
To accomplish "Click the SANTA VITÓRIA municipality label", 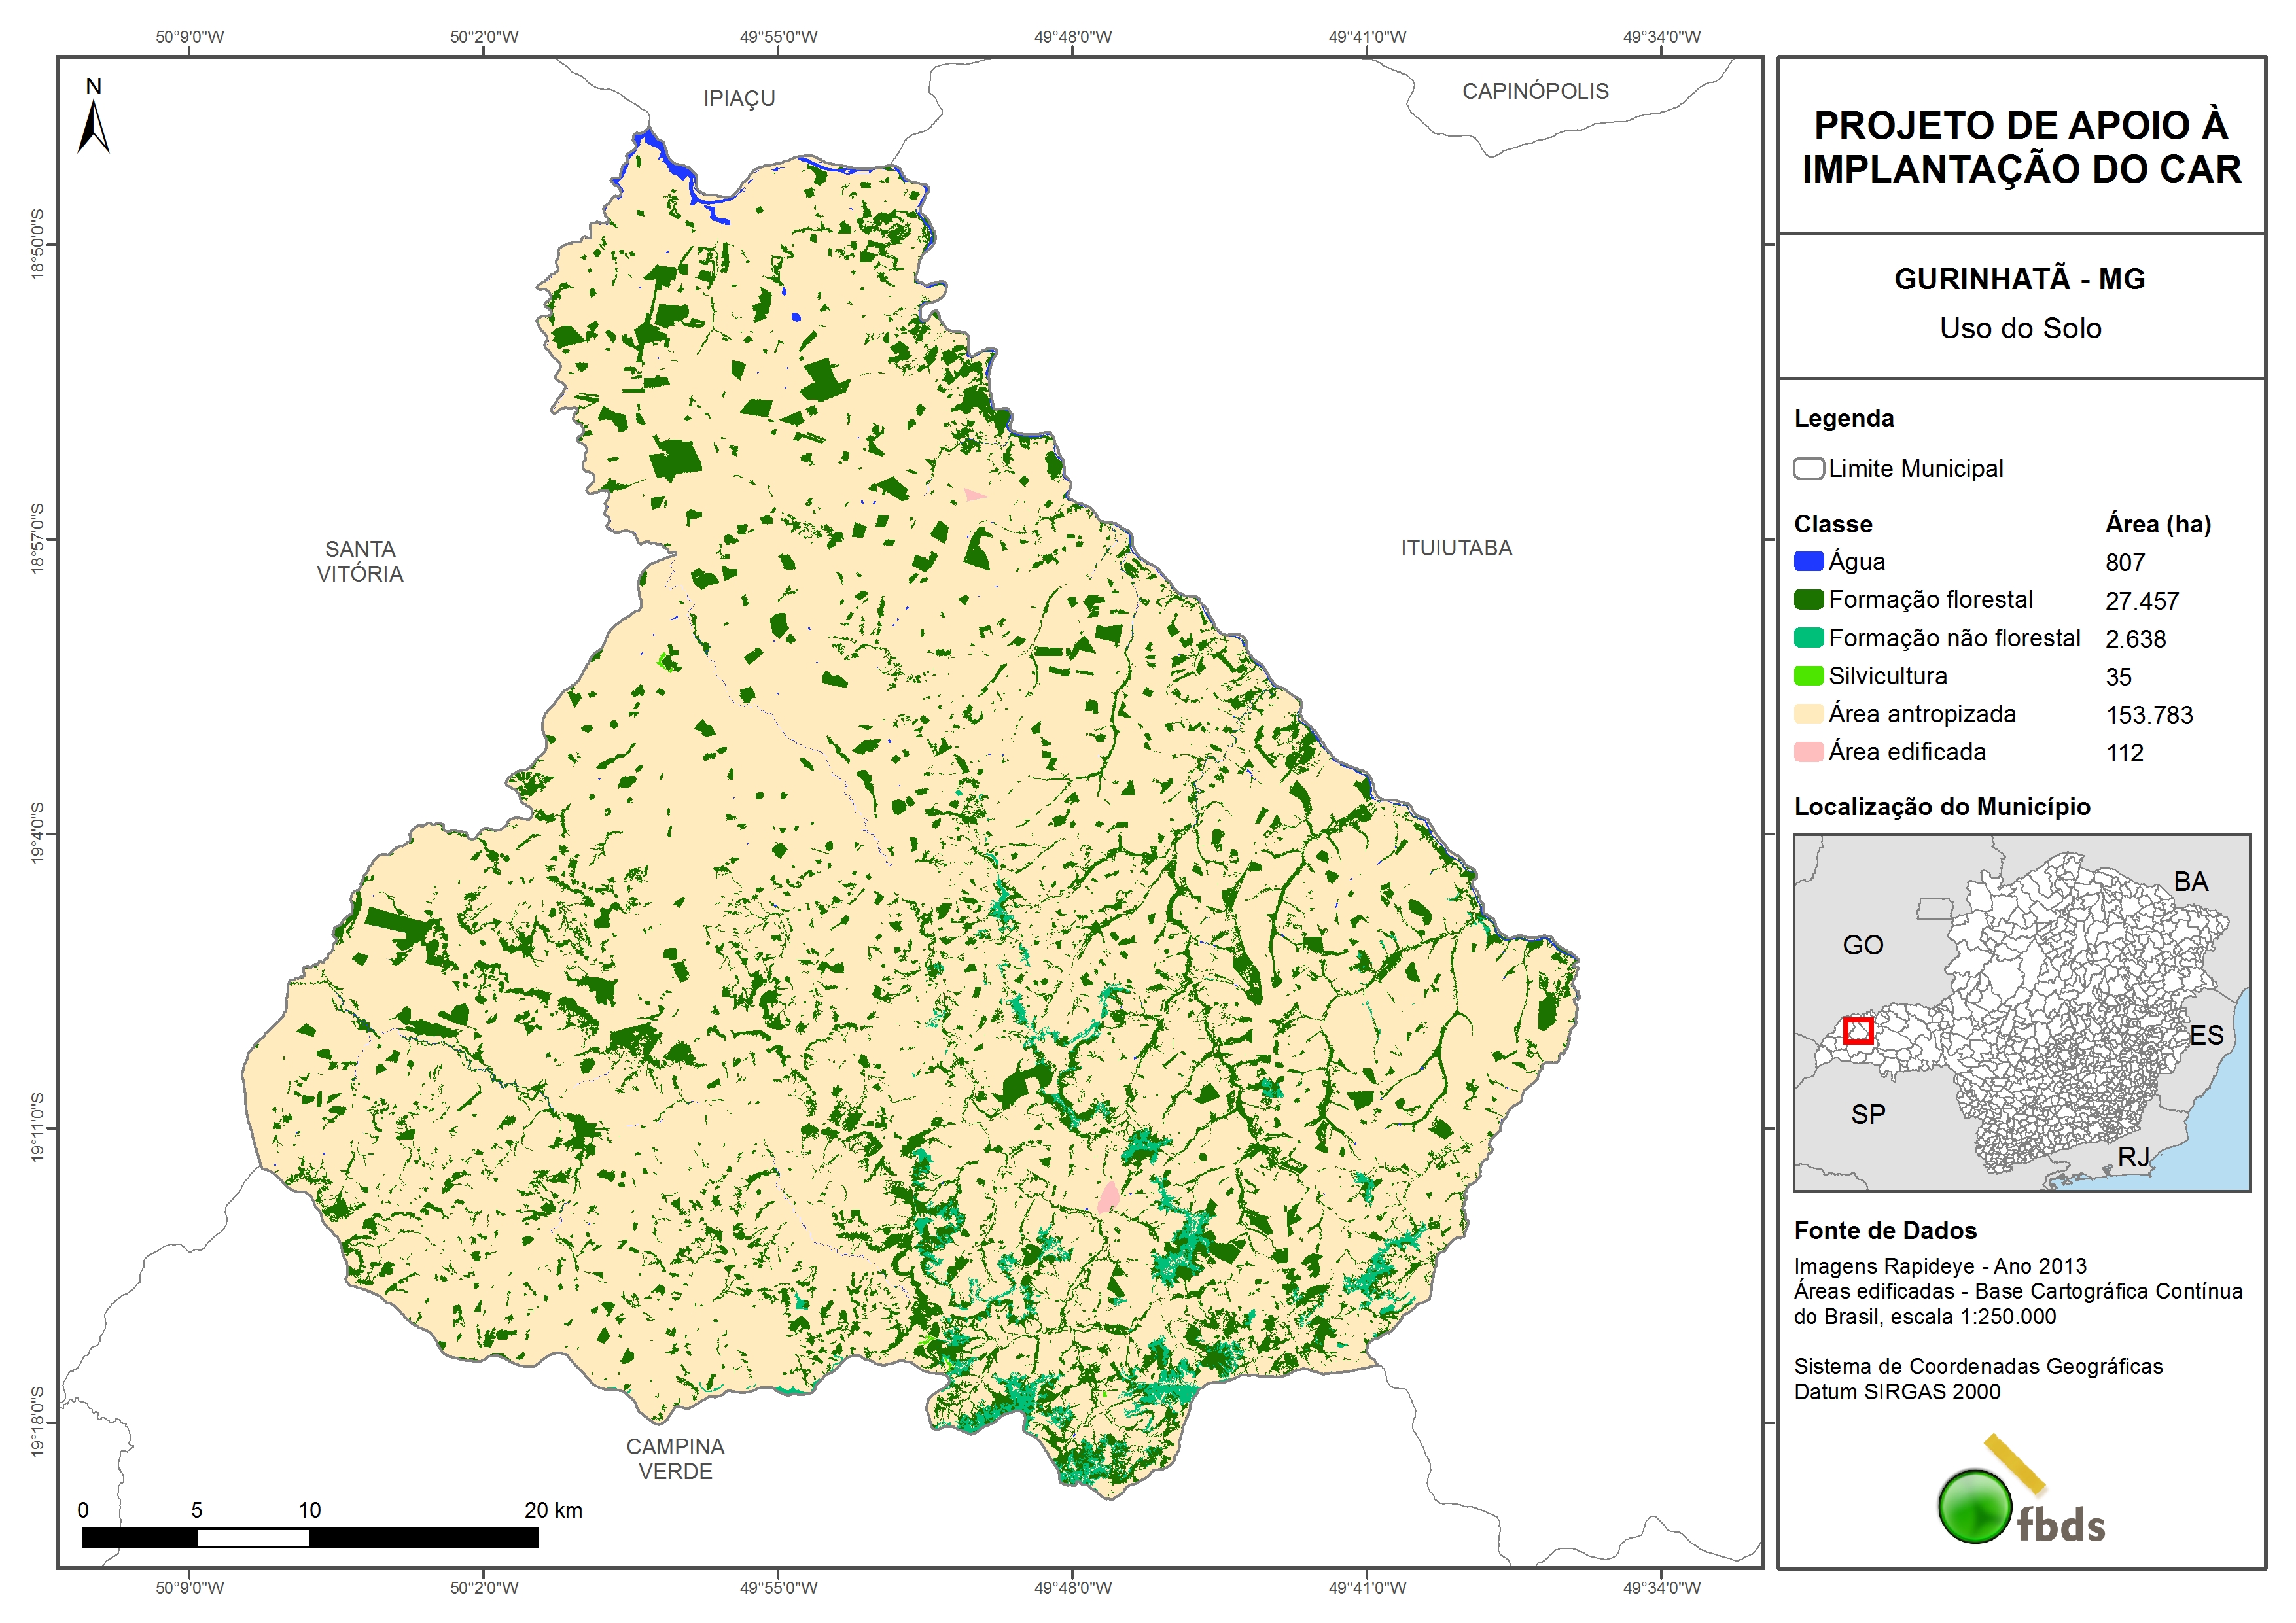I will [x=360, y=561].
